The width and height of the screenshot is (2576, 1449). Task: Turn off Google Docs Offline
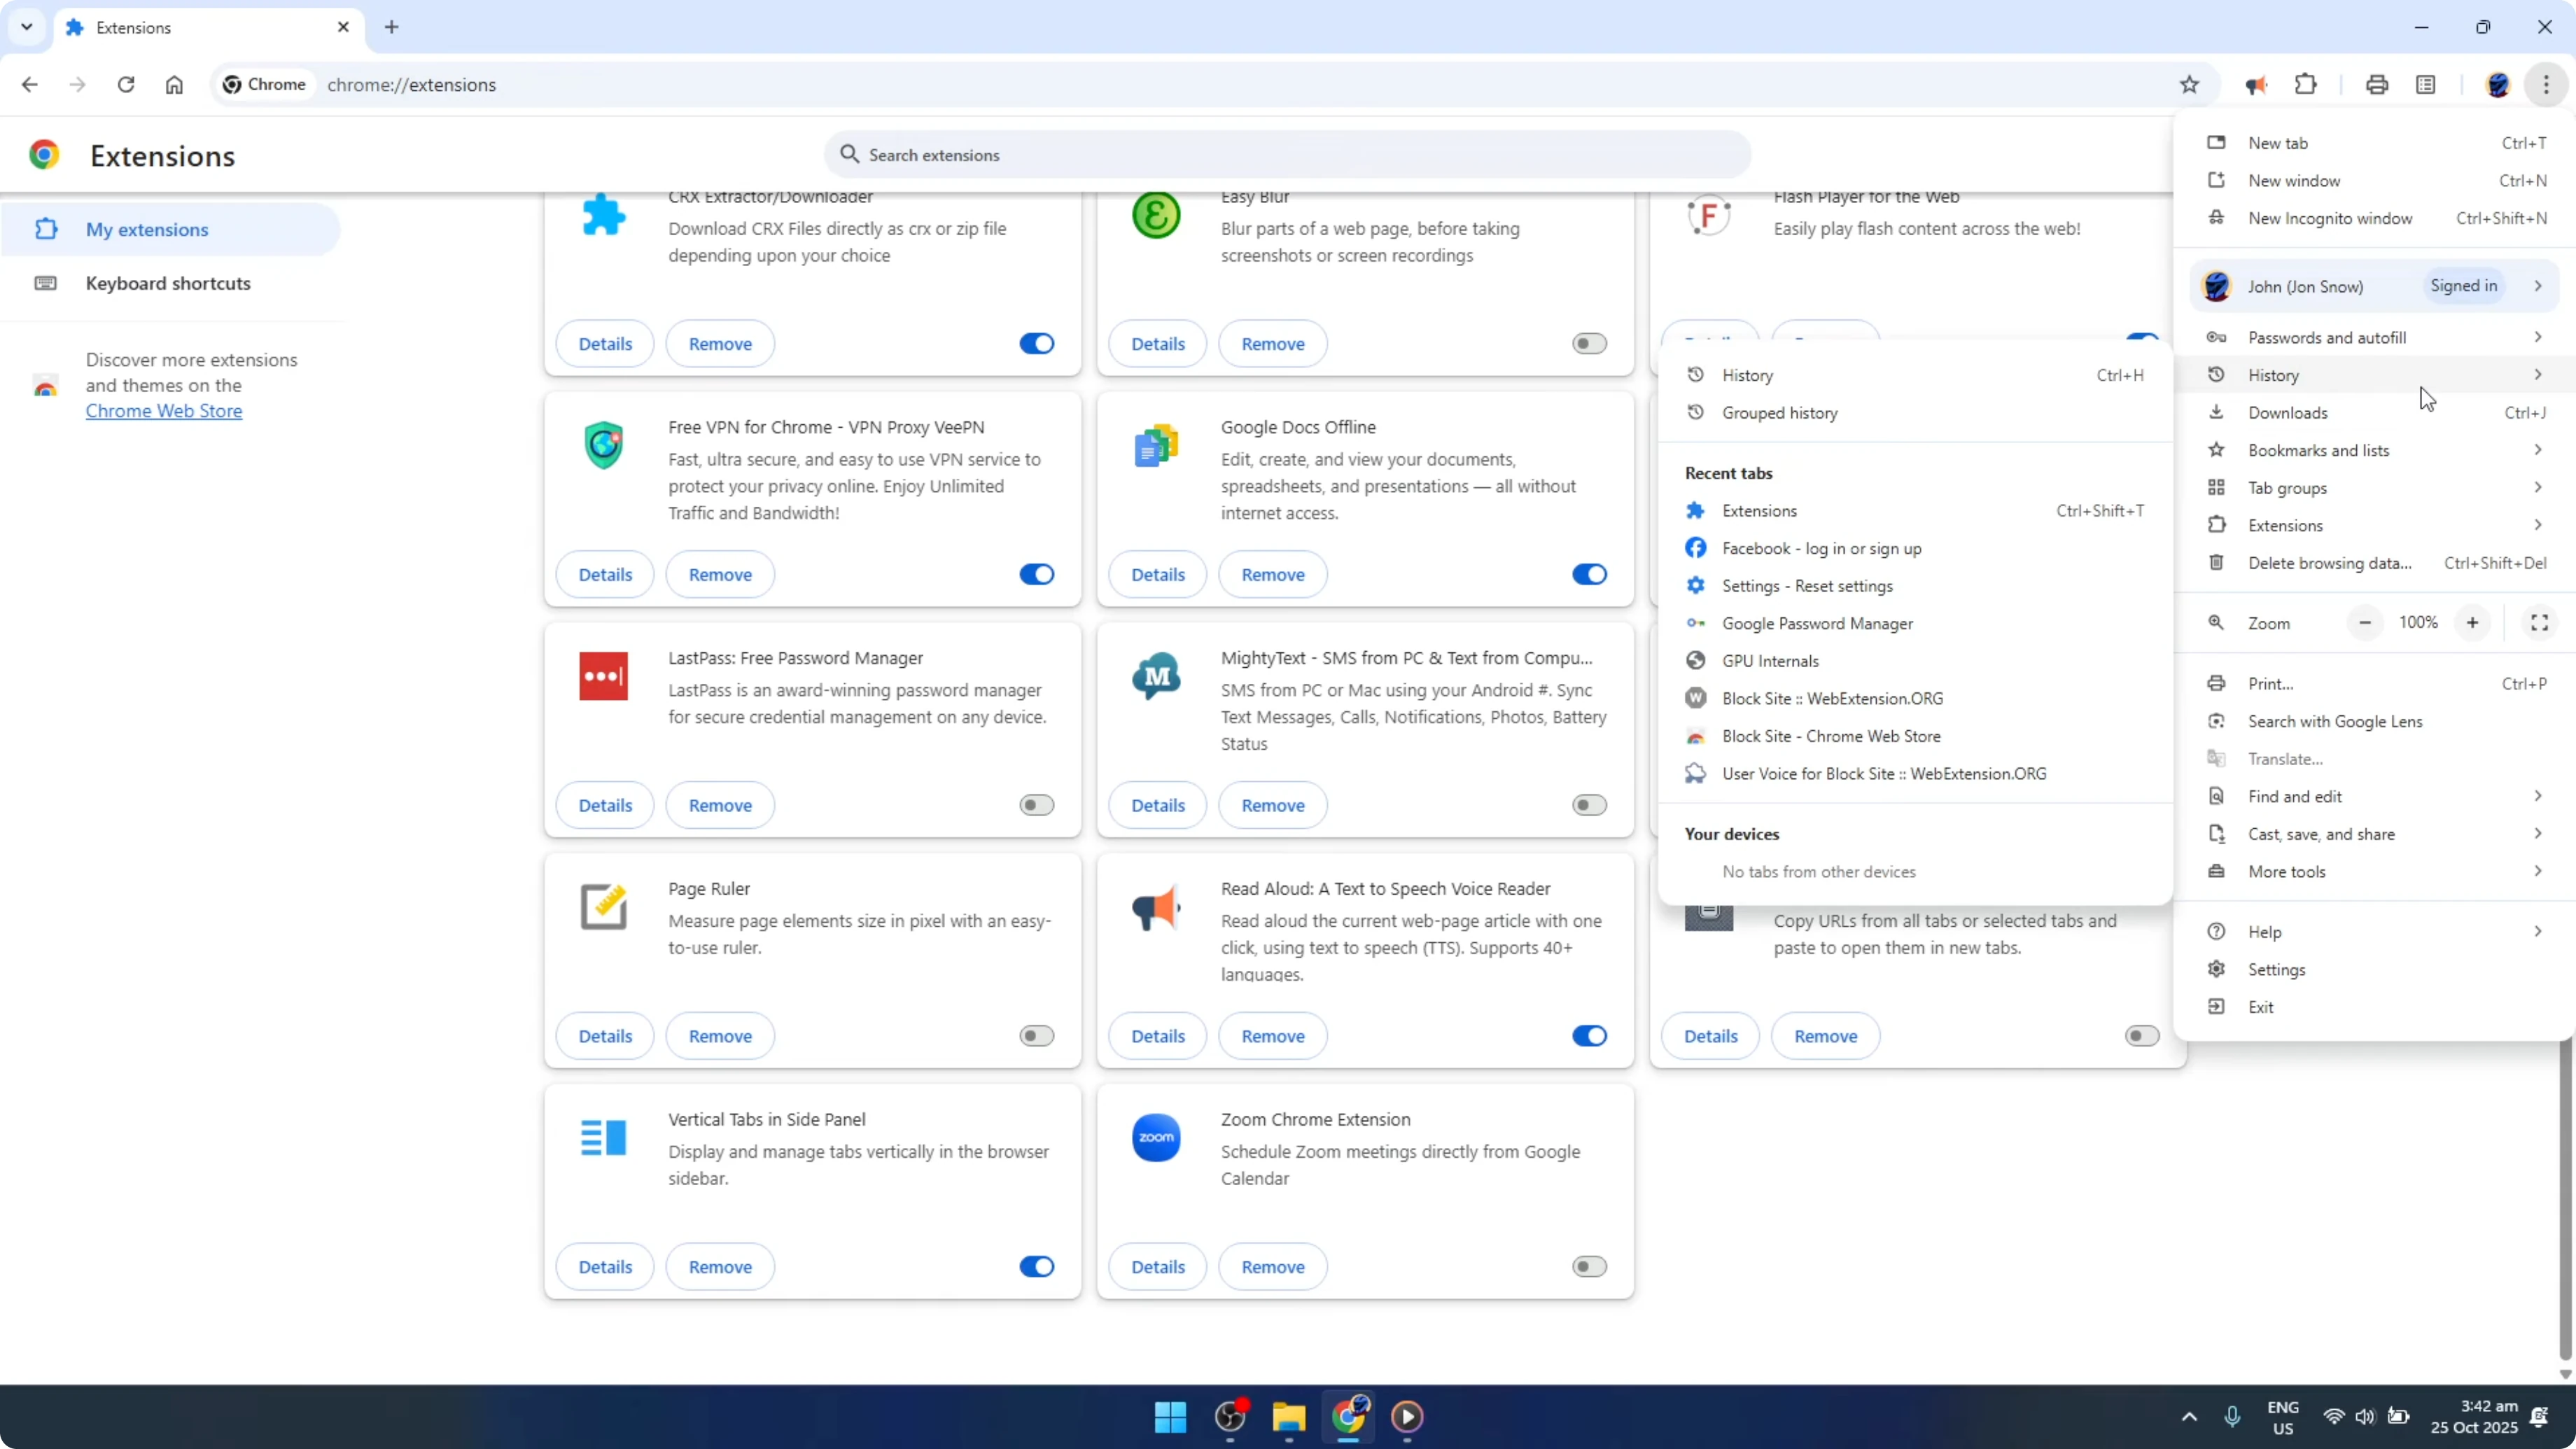point(1588,574)
